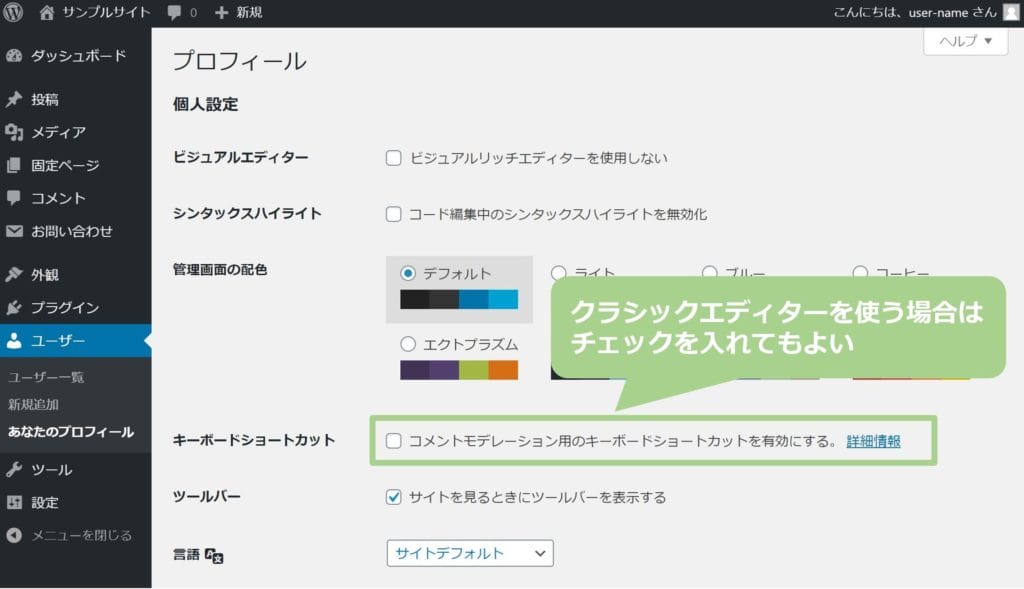Open the site home icon サンプルサイト
The height and width of the screenshot is (589, 1024).
(47, 13)
